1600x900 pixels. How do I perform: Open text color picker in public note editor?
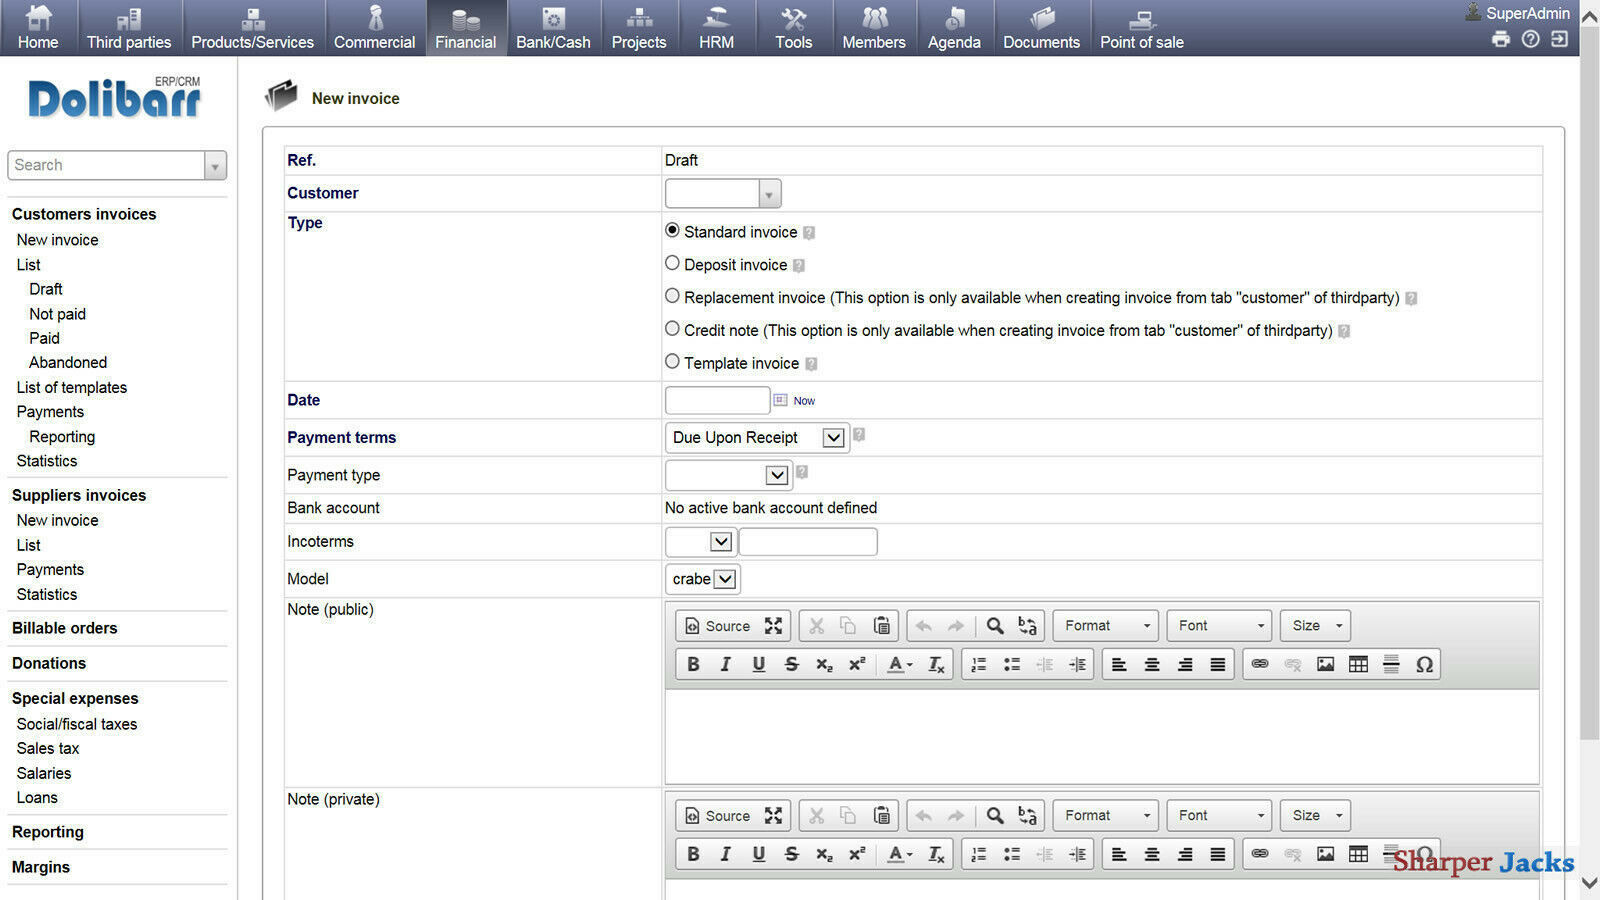(899, 664)
